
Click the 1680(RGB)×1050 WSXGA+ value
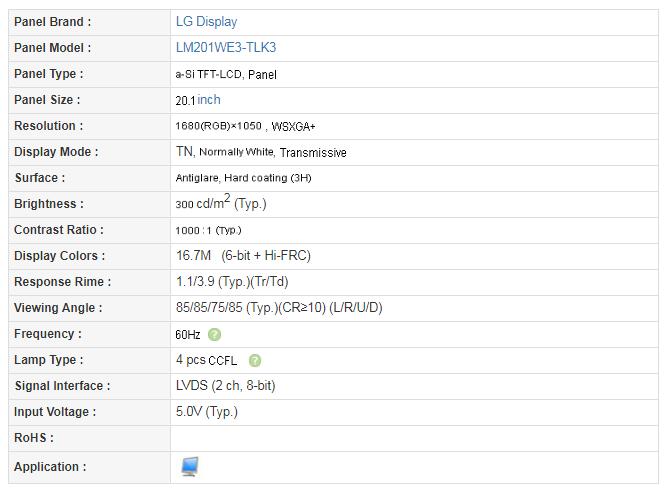[x=246, y=126]
